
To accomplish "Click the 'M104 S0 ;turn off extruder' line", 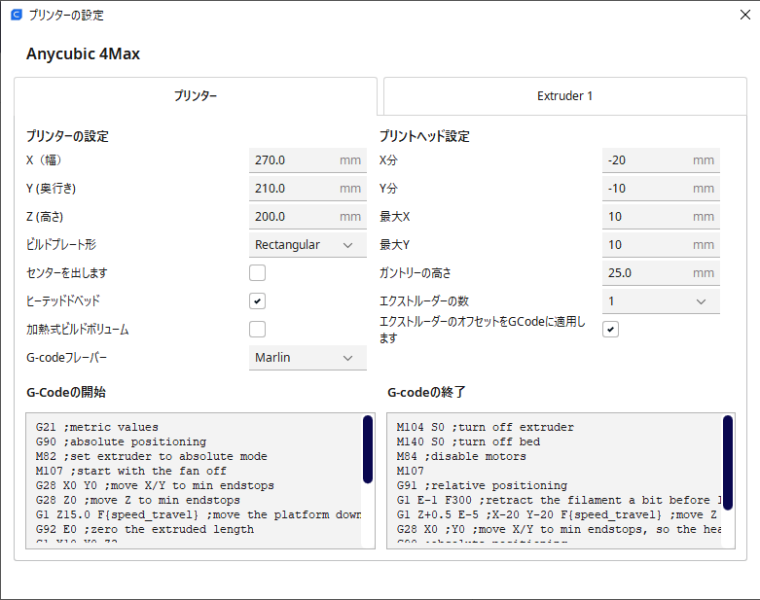I will pos(485,427).
